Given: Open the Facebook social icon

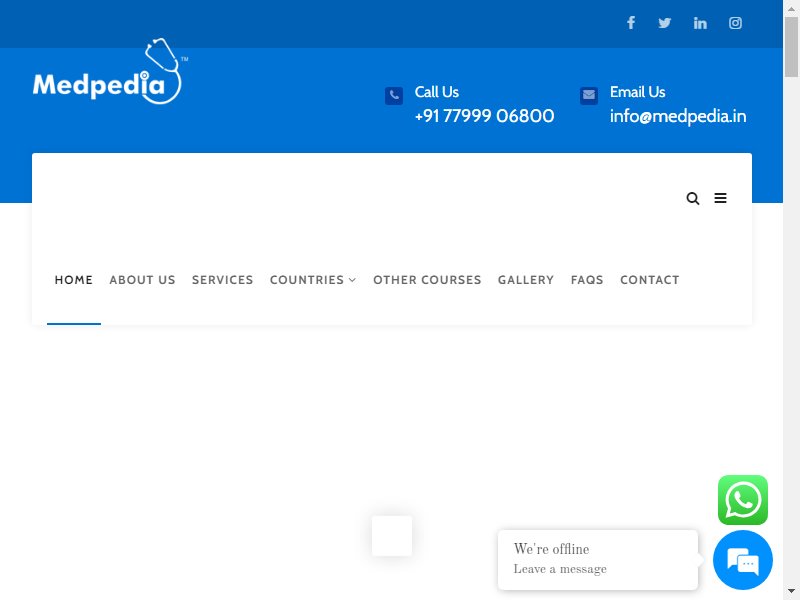Looking at the screenshot, I should click(631, 23).
